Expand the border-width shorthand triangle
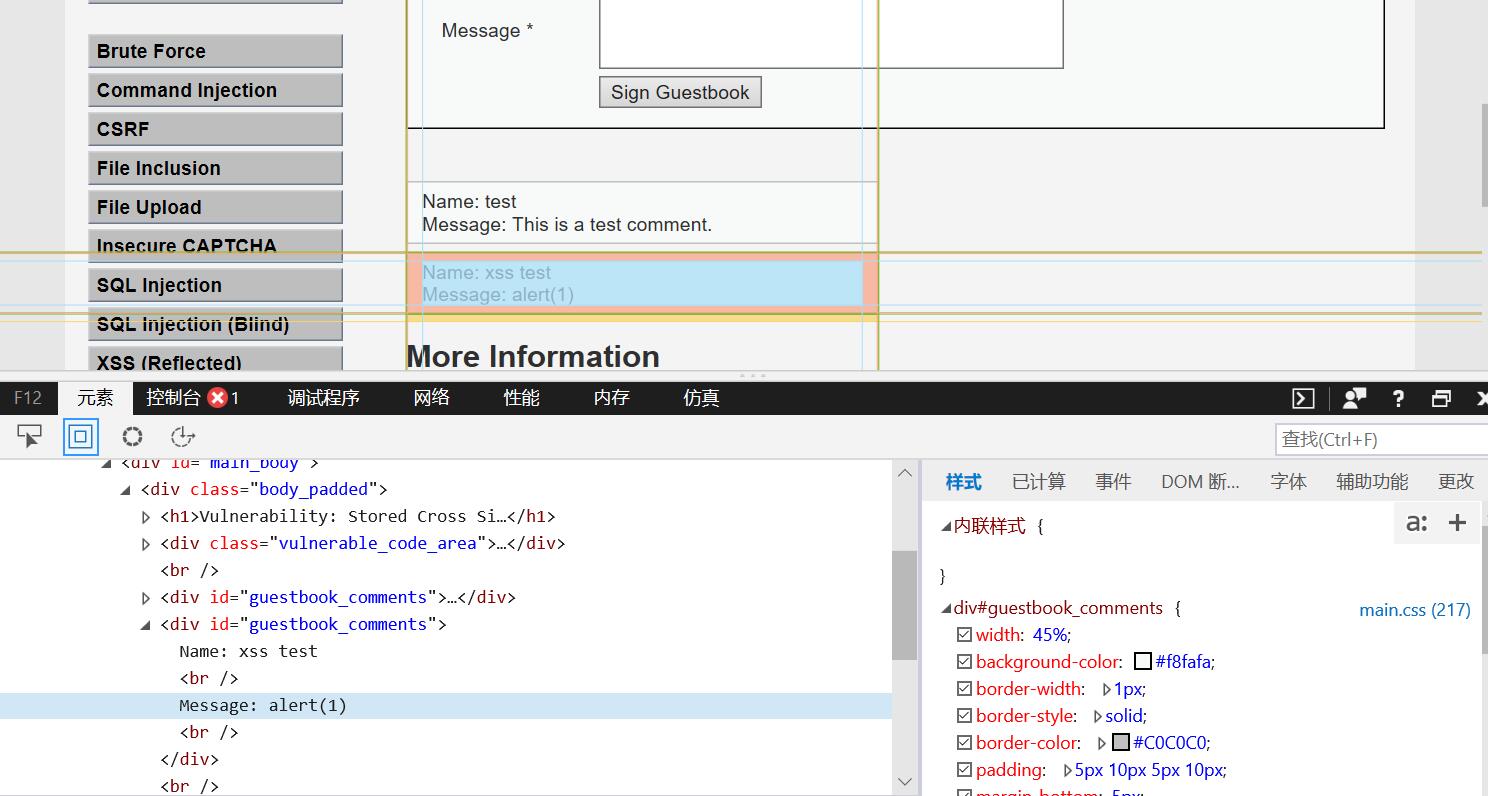 coord(1107,689)
